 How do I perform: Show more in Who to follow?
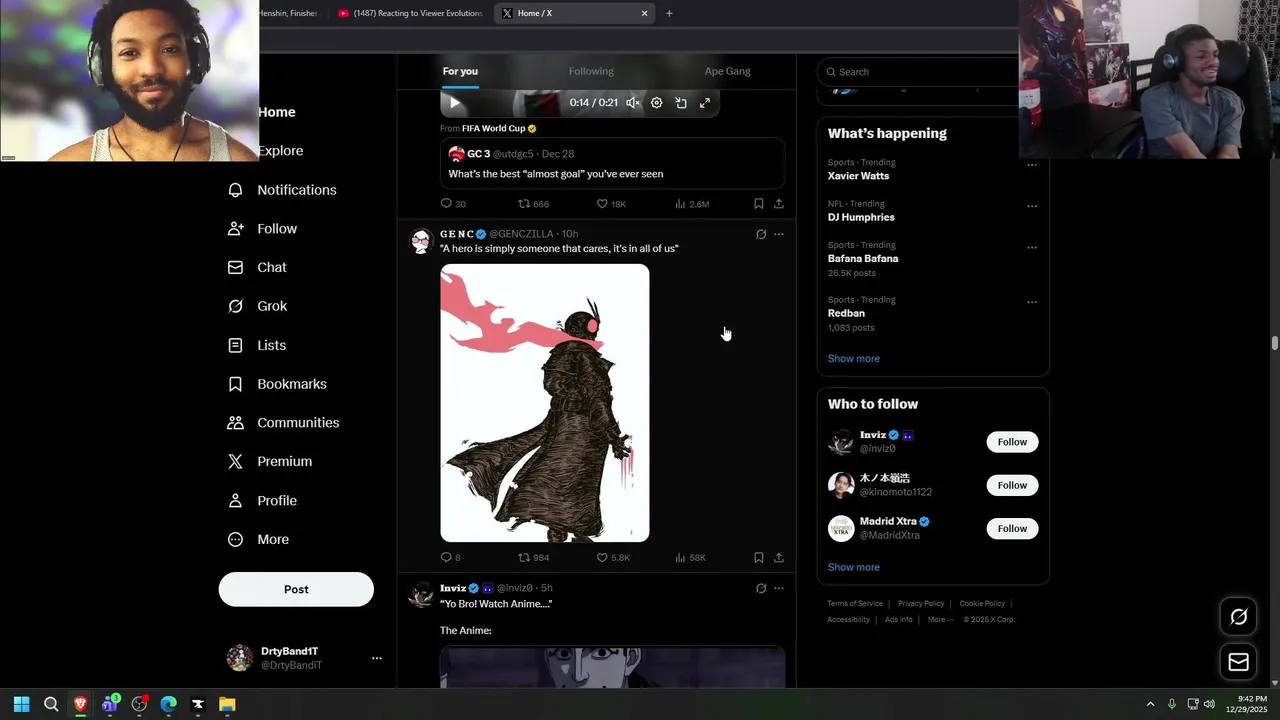point(853,567)
